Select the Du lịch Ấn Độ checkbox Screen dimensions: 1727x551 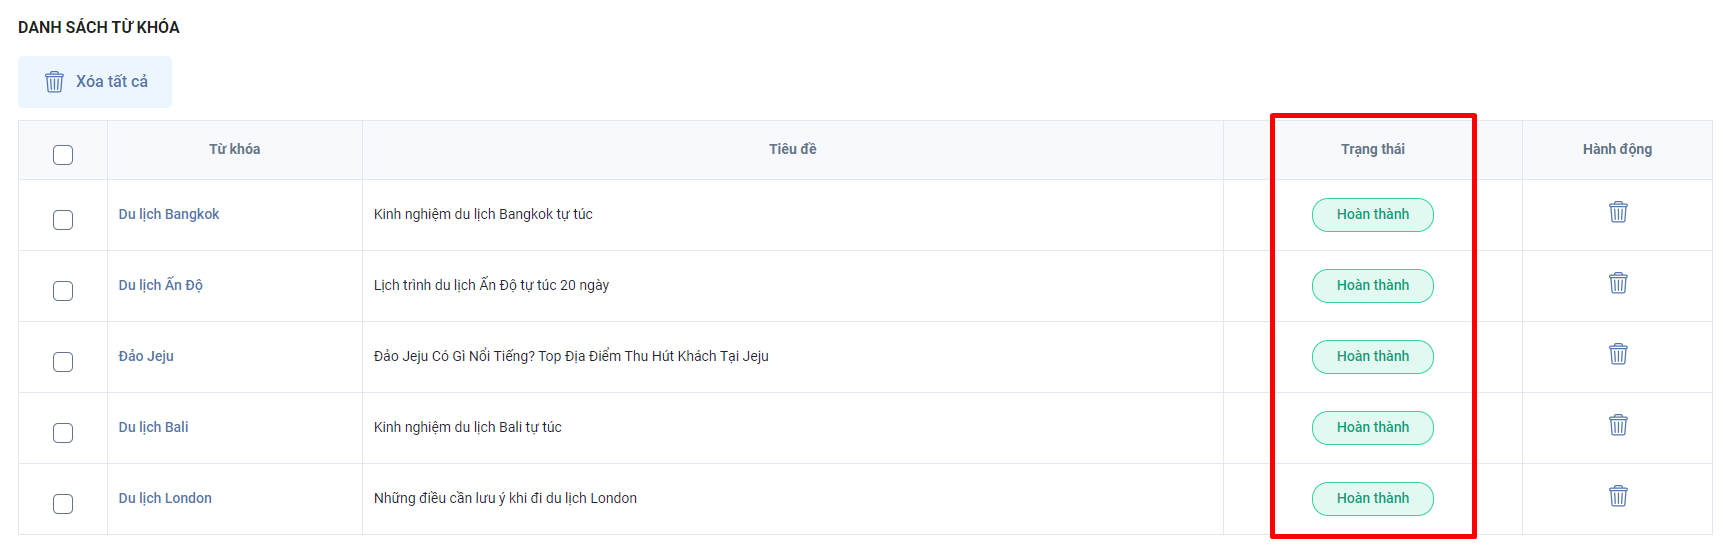click(63, 291)
